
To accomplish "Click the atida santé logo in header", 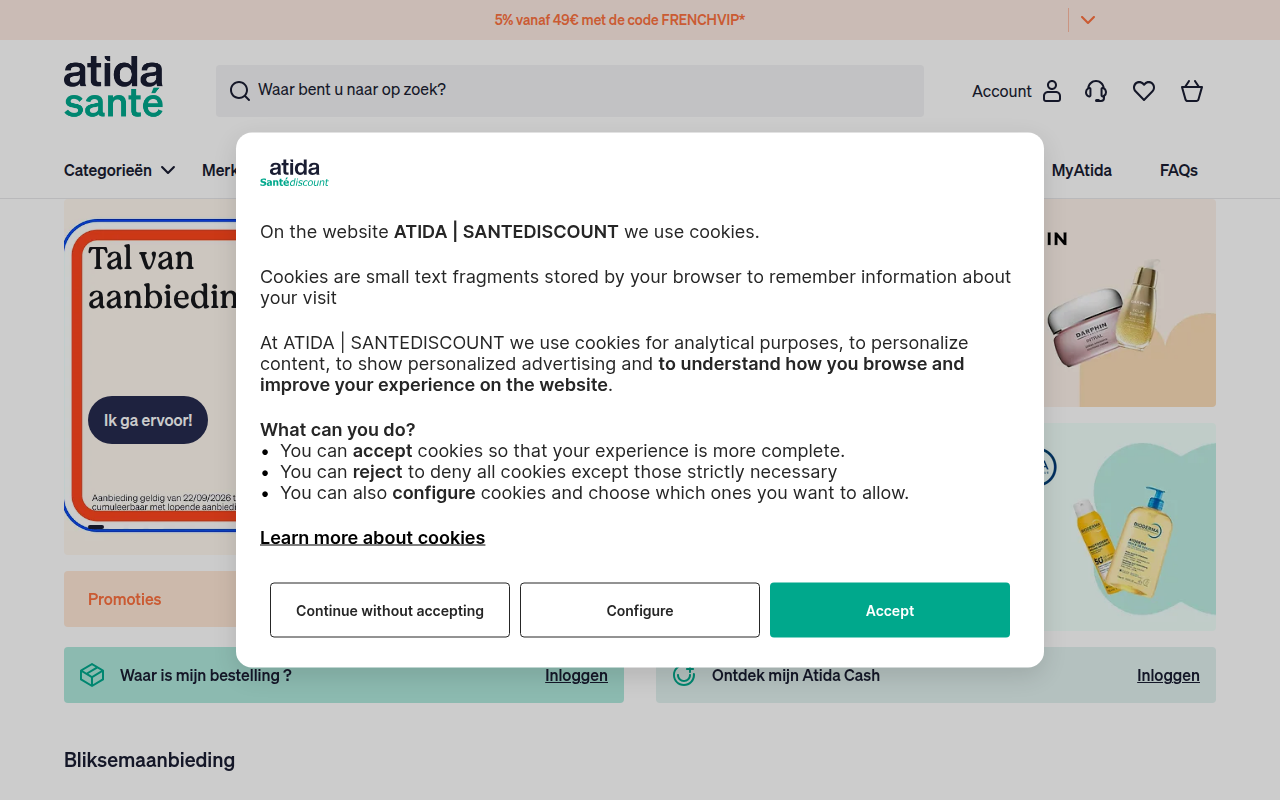I will point(113,88).
